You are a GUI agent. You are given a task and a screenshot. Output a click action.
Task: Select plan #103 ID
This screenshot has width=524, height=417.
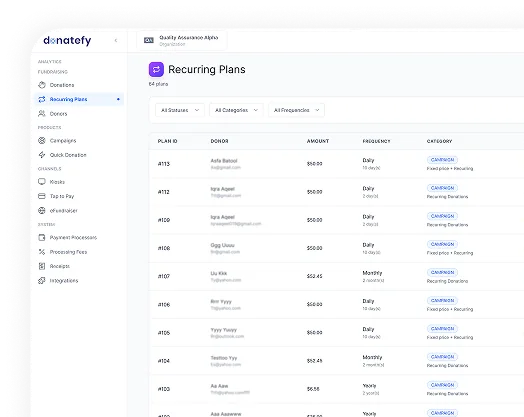coord(164,389)
